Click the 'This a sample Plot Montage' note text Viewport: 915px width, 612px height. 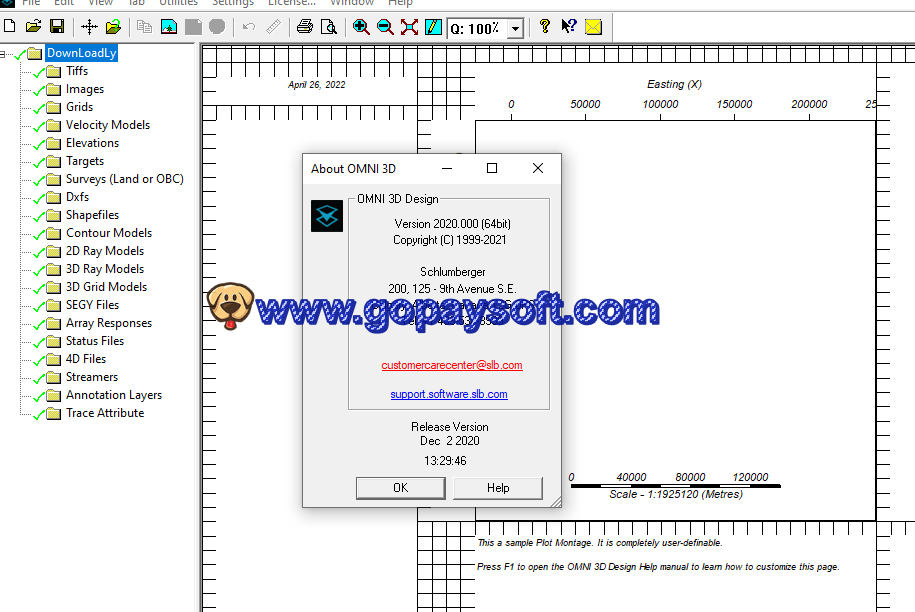[x=600, y=543]
